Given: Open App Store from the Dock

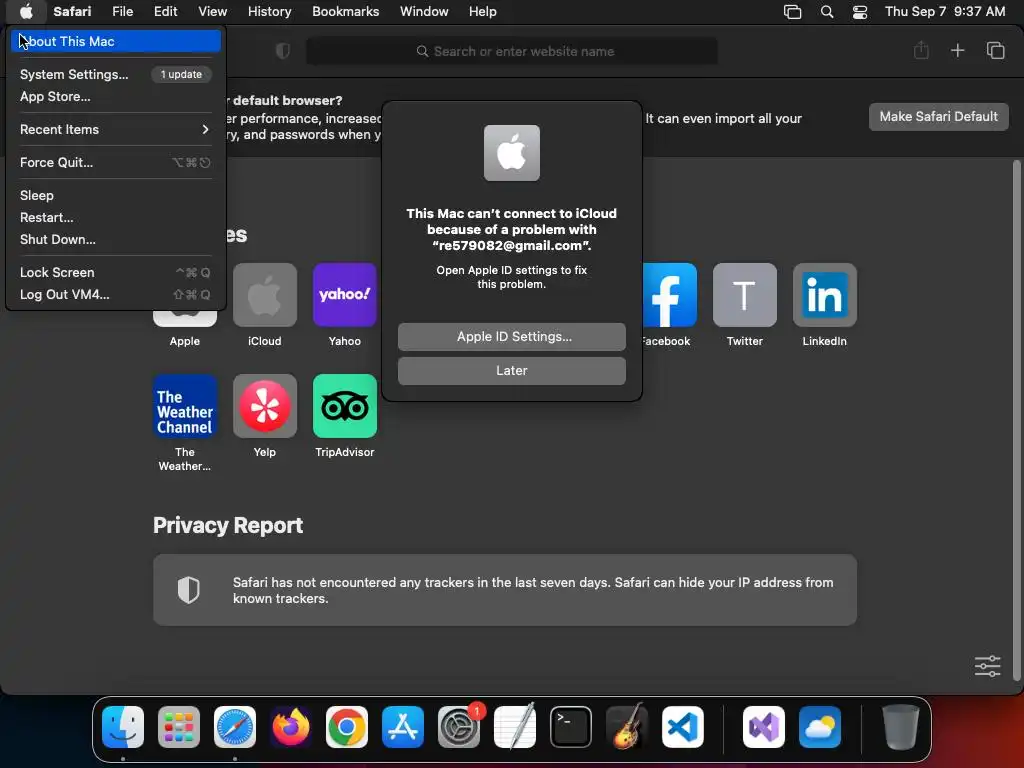Looking at the screenshot, I should click(x=403, y=727).
